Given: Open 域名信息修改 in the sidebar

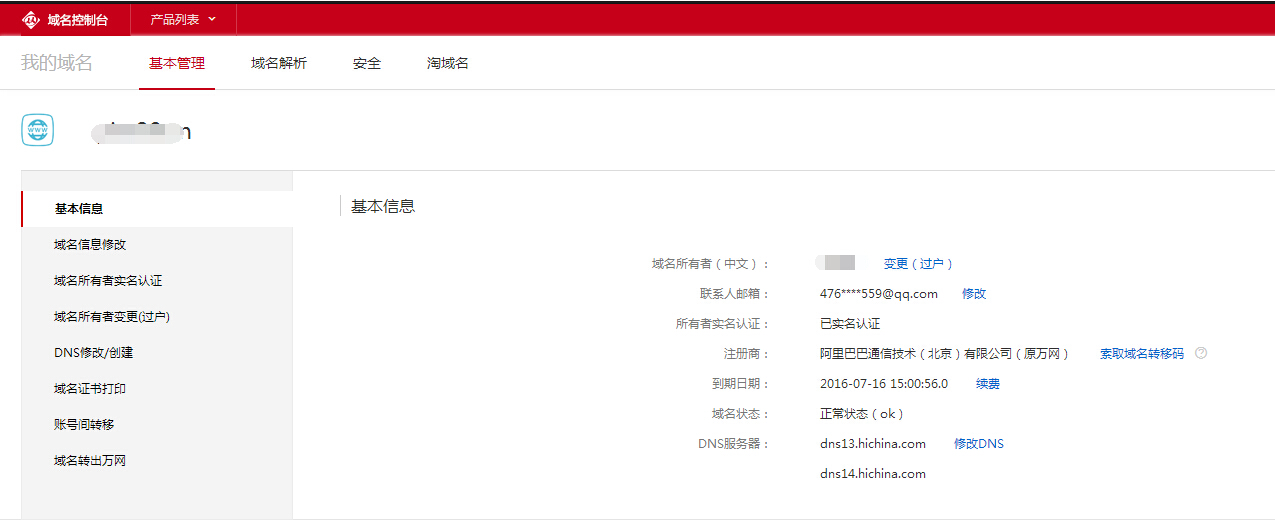Looking at the screenshot, I should click(x=90, y=245).
